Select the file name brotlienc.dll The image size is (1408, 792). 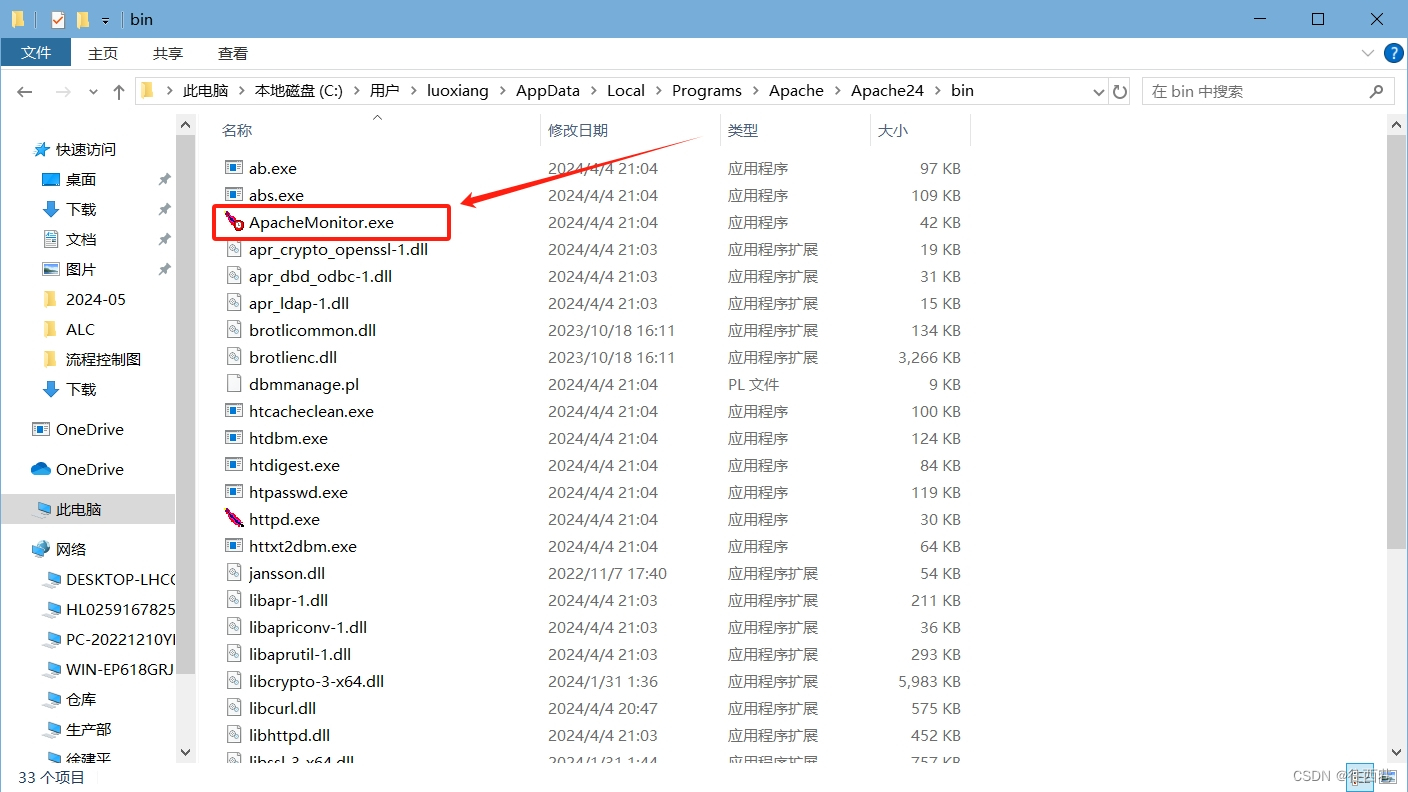pos(293,357)
